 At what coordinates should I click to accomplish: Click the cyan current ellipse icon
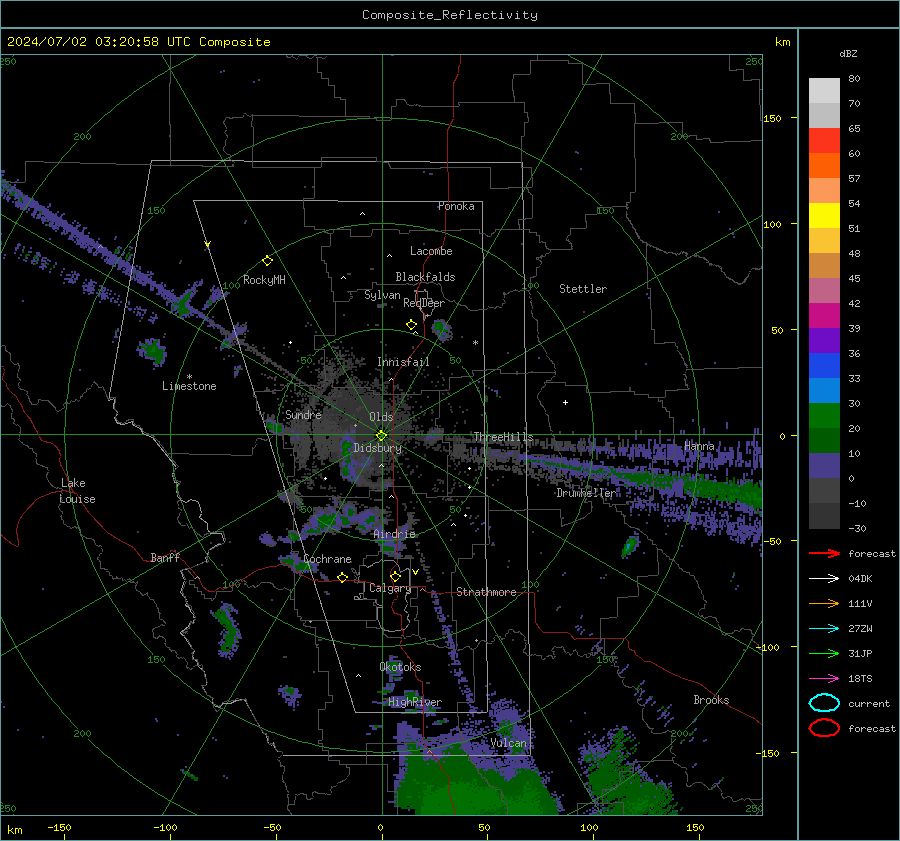[824, 703]
